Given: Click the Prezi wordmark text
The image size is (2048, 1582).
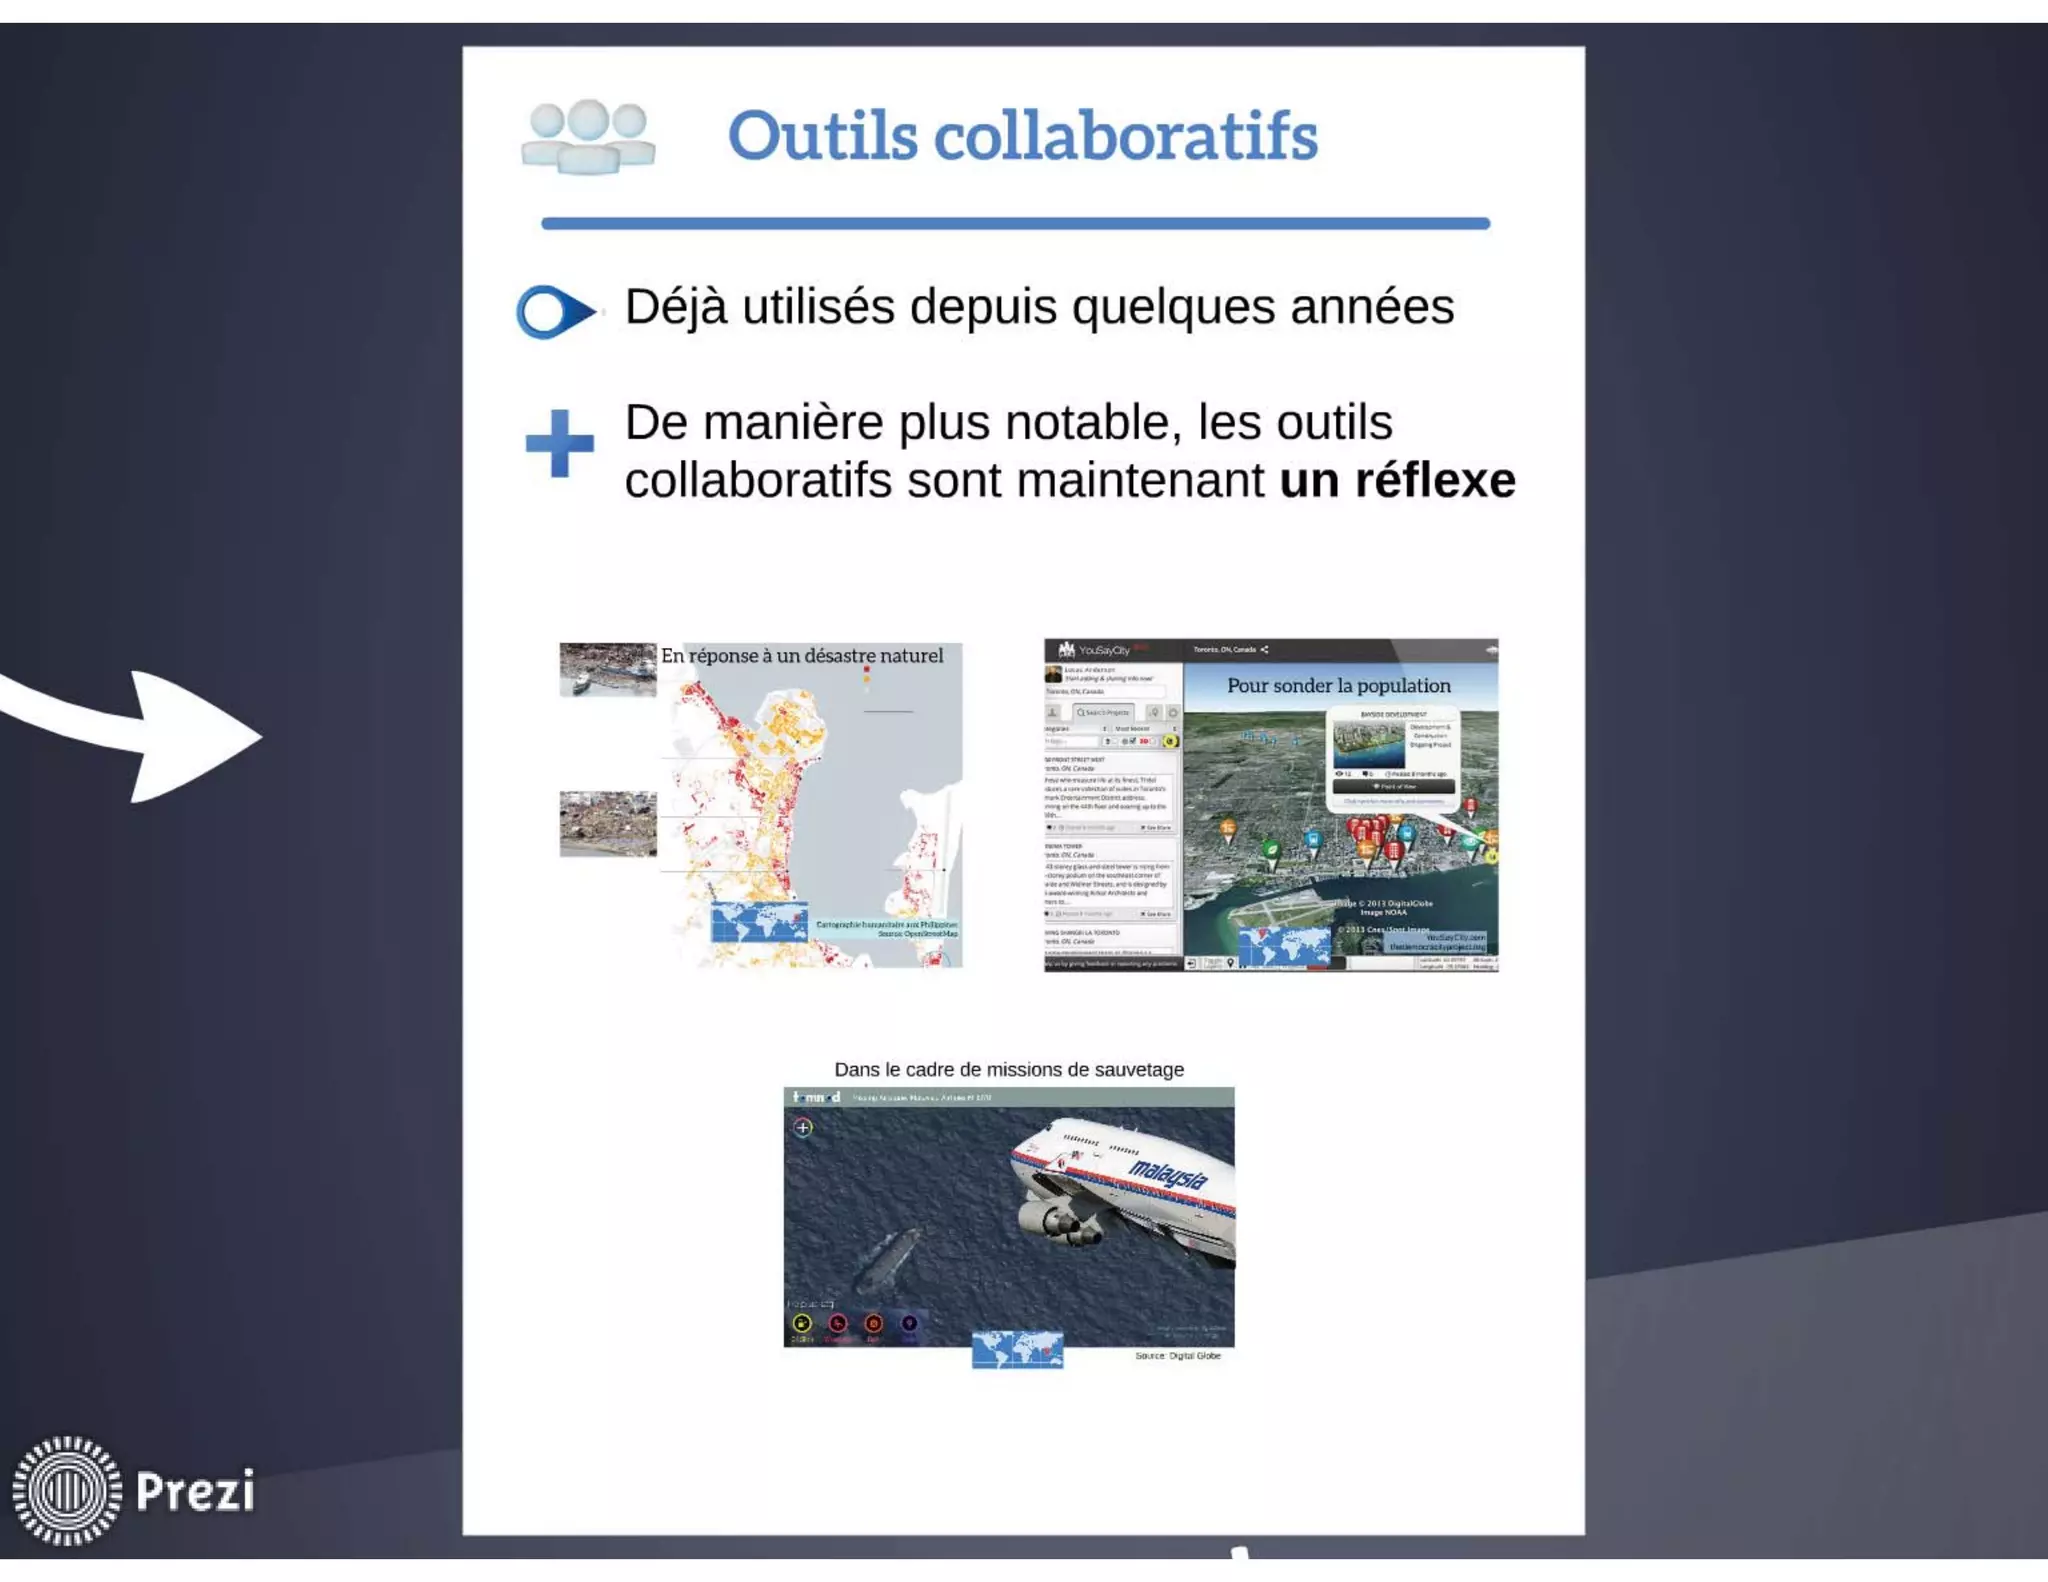Looking at the screenshot, I should click(x=195, y=1491).
